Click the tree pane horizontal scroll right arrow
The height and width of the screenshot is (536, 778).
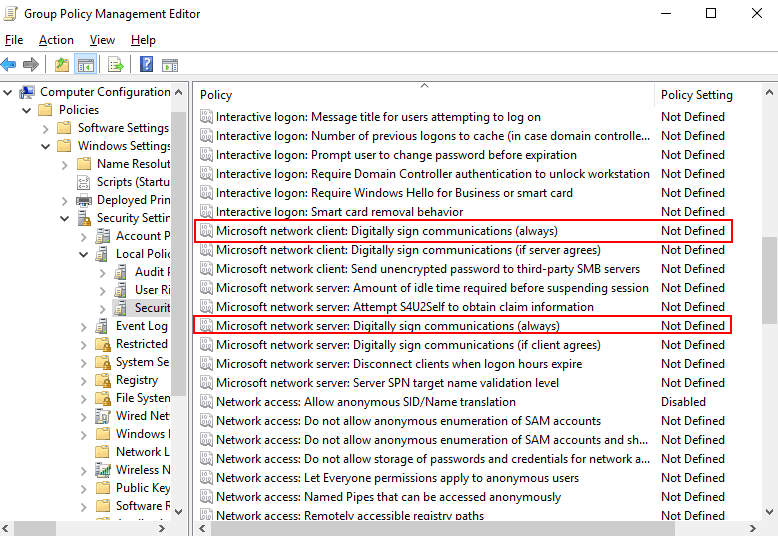tap(162, 529)
